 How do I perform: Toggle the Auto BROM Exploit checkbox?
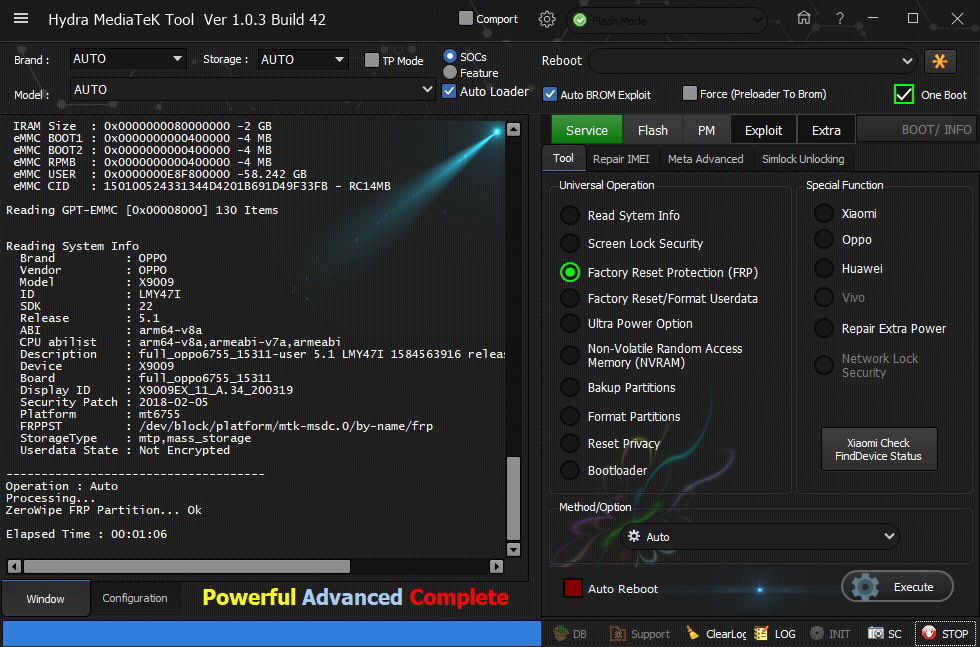coord(550,94)
